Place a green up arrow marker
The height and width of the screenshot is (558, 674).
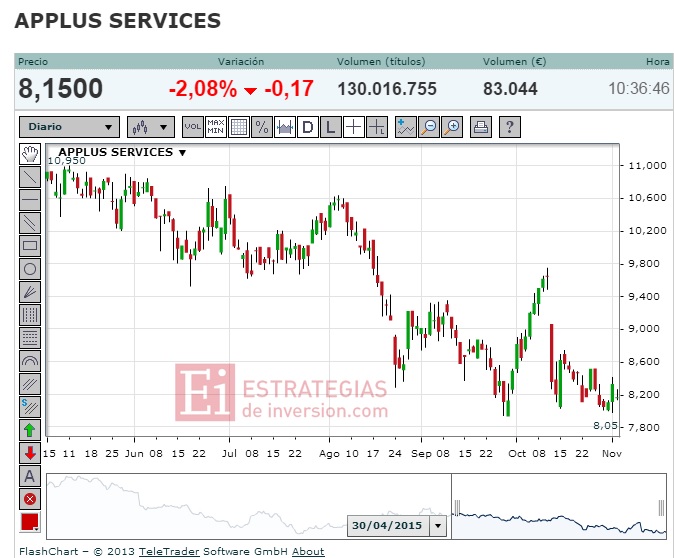click(x=30, y=430)
